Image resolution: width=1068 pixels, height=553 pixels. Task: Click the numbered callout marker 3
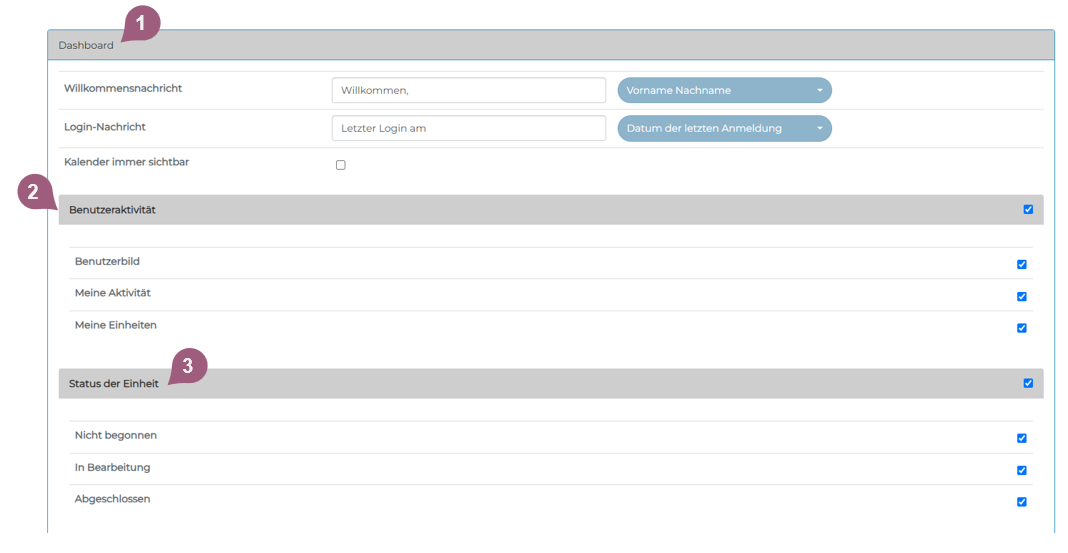189,365
